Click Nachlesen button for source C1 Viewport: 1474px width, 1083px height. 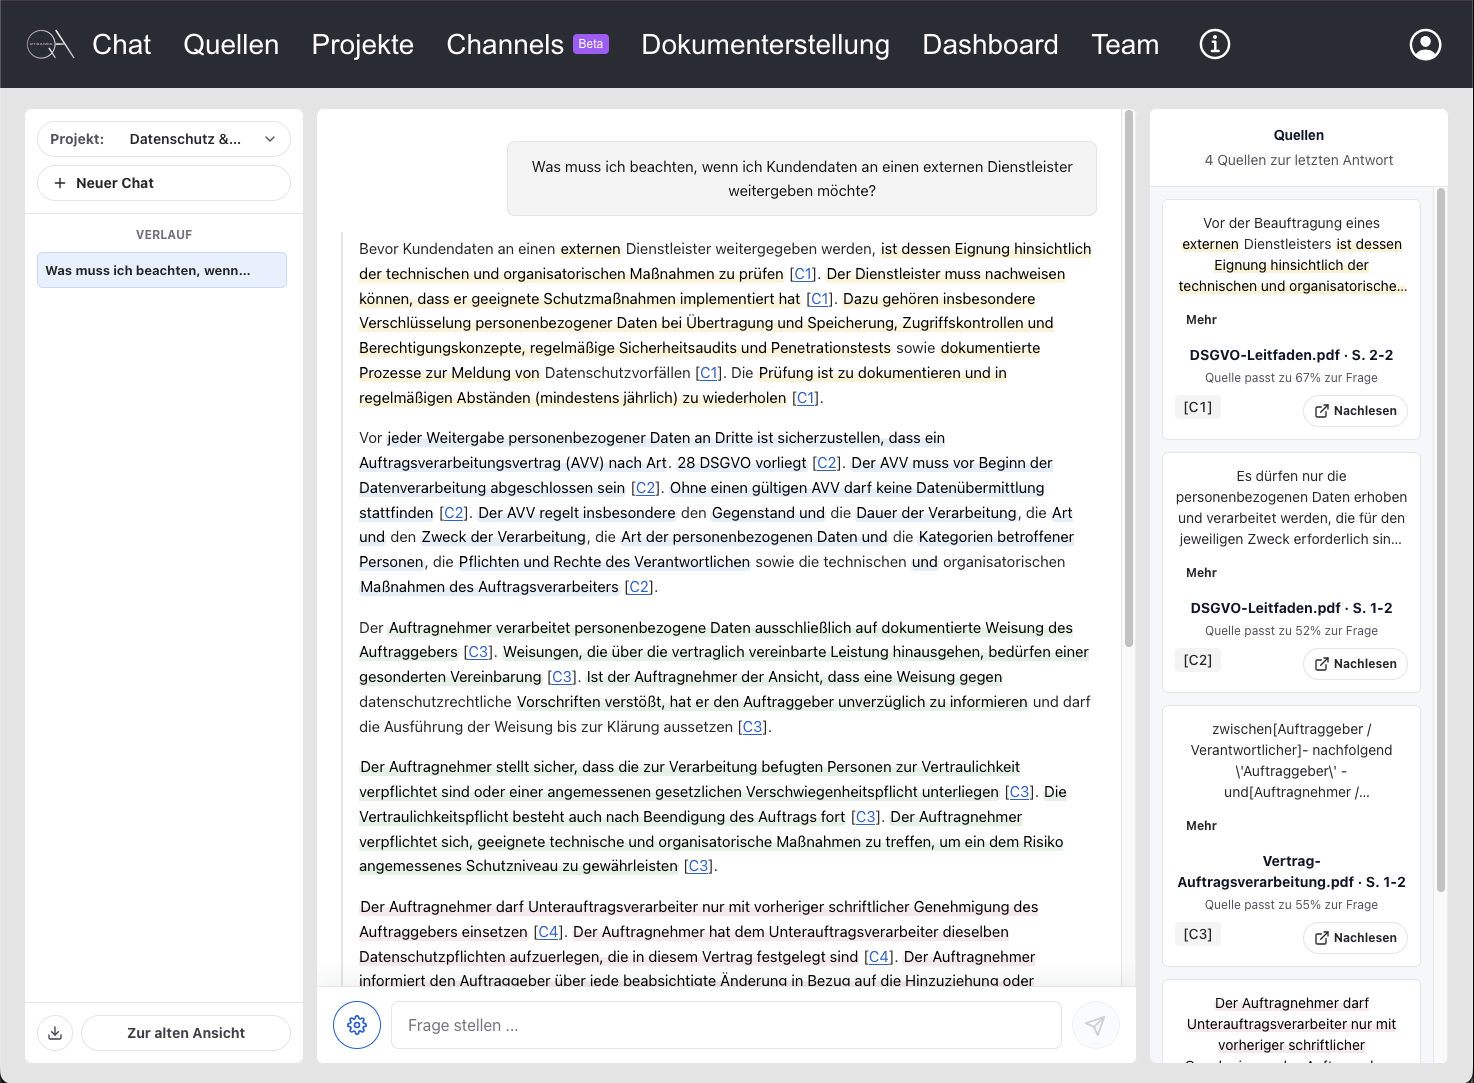[1355, 411]
